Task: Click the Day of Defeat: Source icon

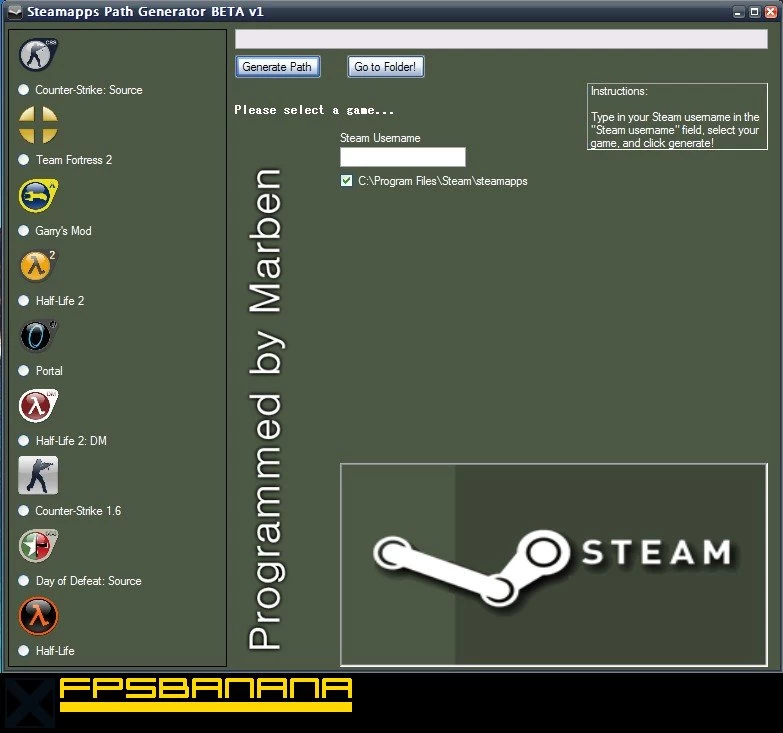Action: pos(38,546)
